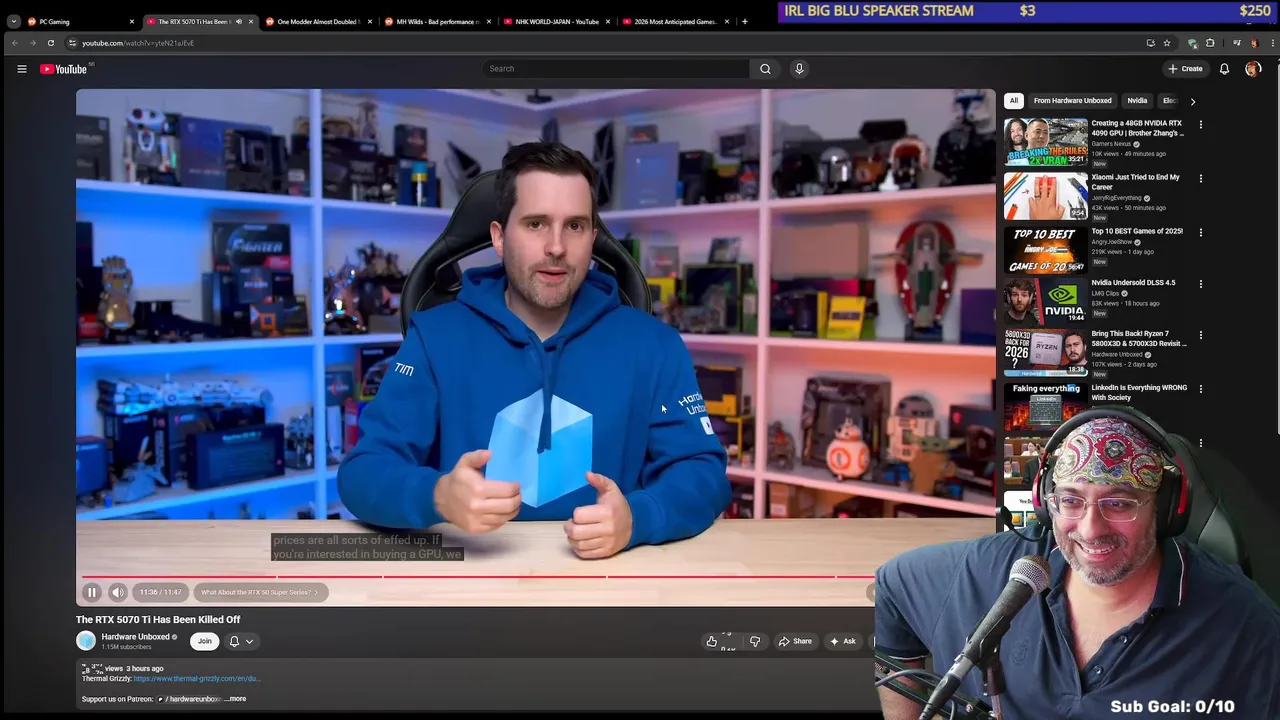
Task: Go back using the browser back arrow
Action: 14,43
